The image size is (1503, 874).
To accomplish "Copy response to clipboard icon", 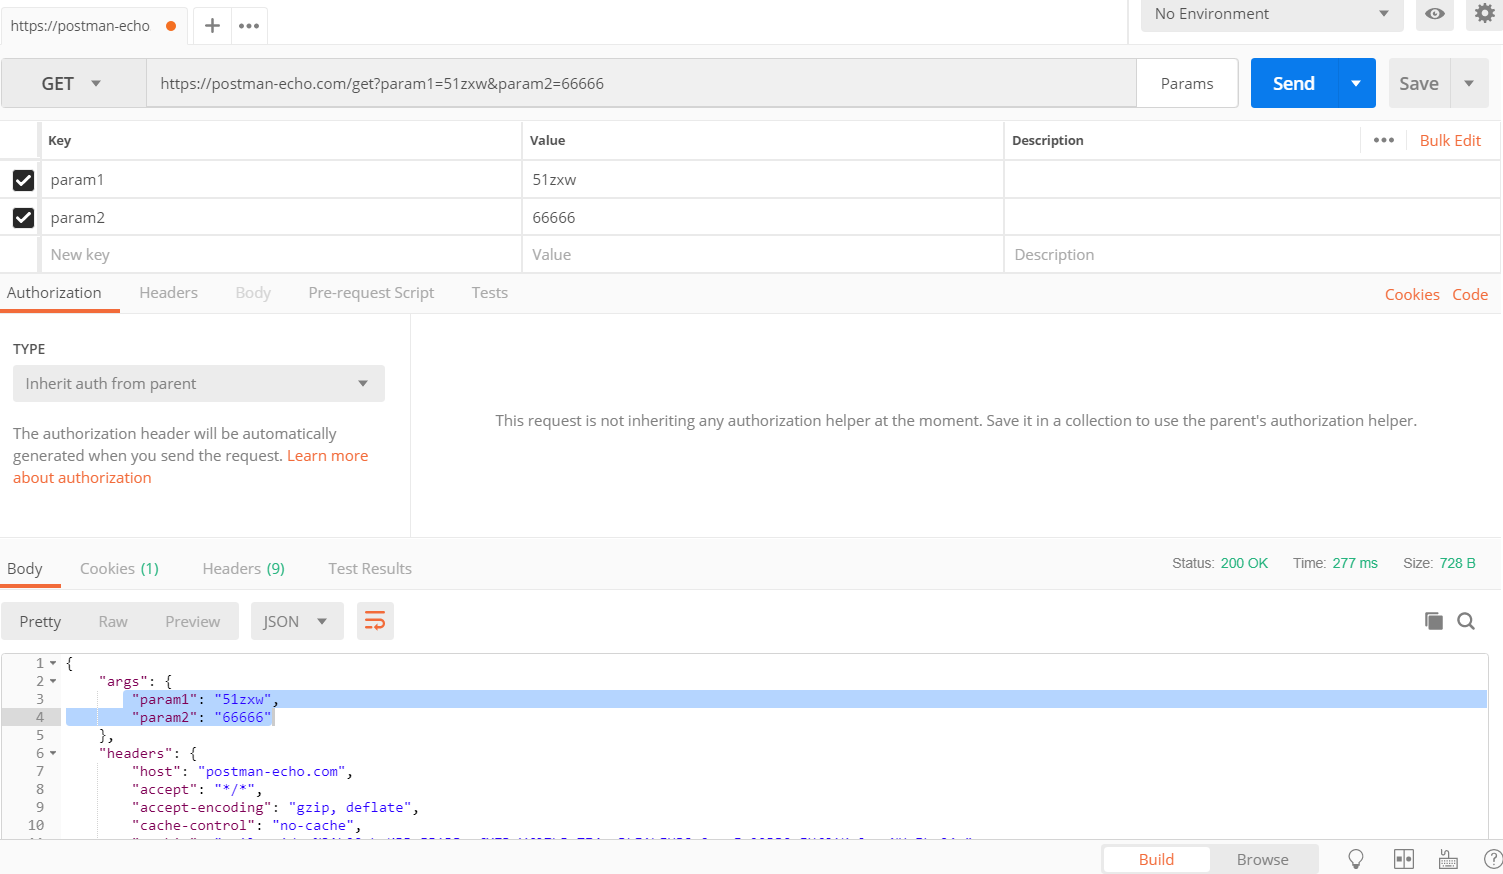I will tap(1434, 621).
